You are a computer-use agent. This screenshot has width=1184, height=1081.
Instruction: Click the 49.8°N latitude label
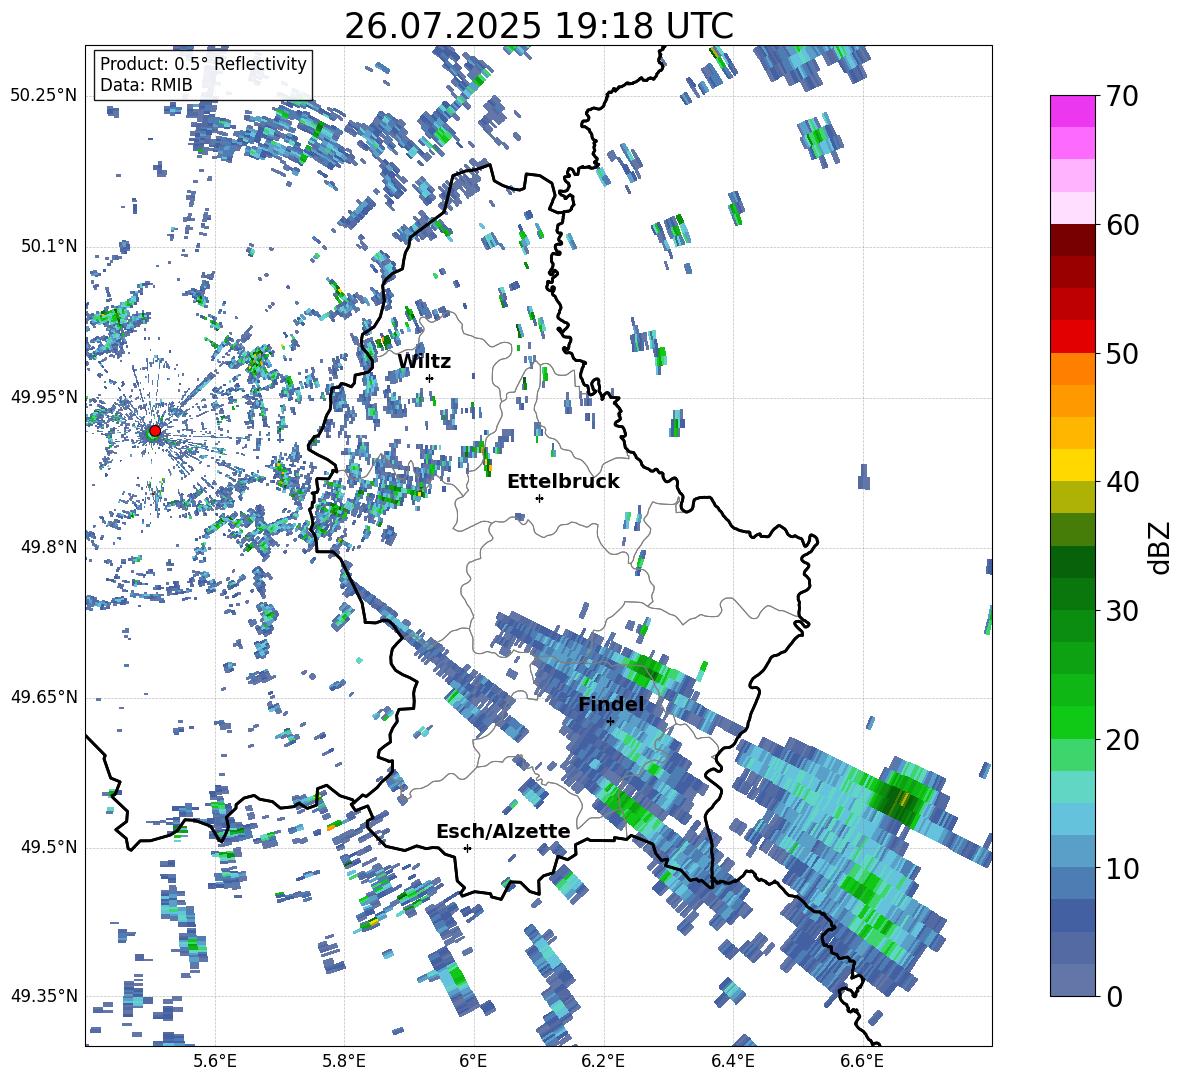pos(49,547)
